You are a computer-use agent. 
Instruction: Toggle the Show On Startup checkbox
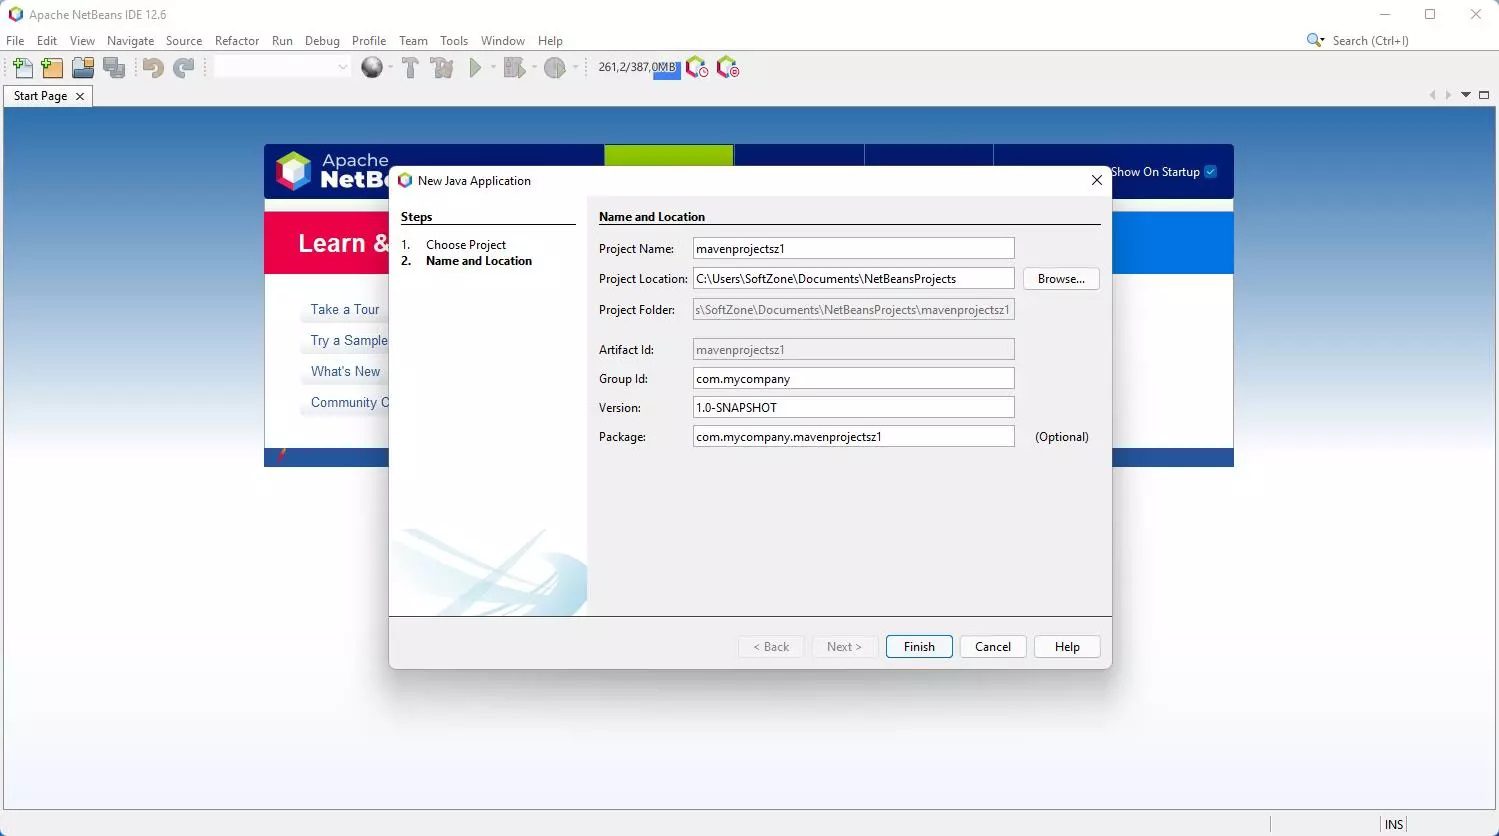pos(1210,171)
